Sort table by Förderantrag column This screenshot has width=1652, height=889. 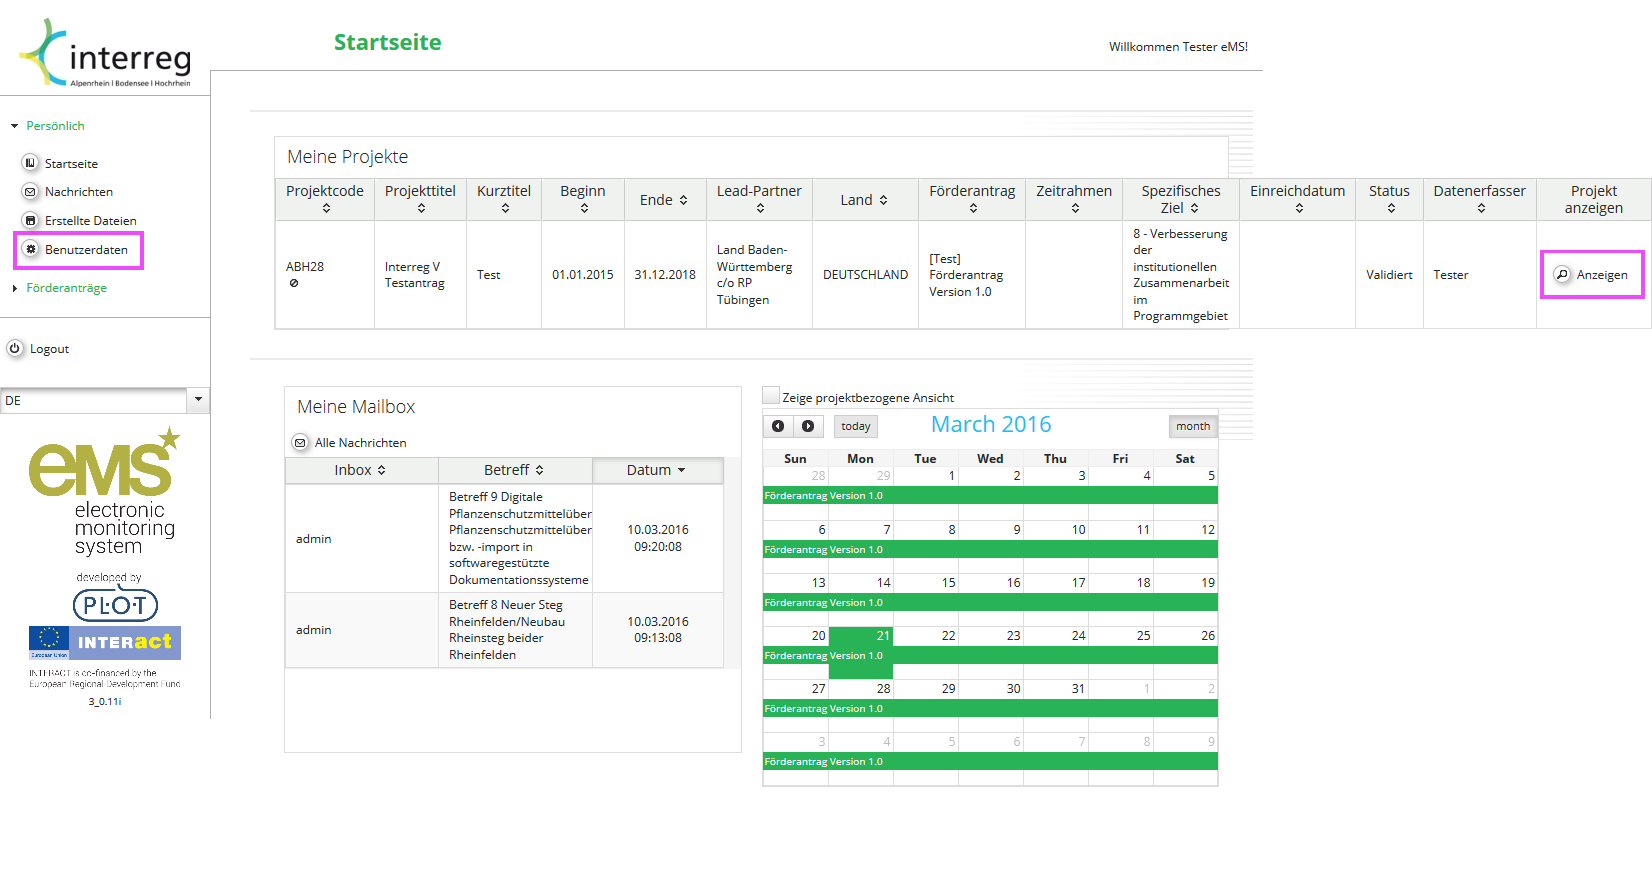[x=972, y=199]
